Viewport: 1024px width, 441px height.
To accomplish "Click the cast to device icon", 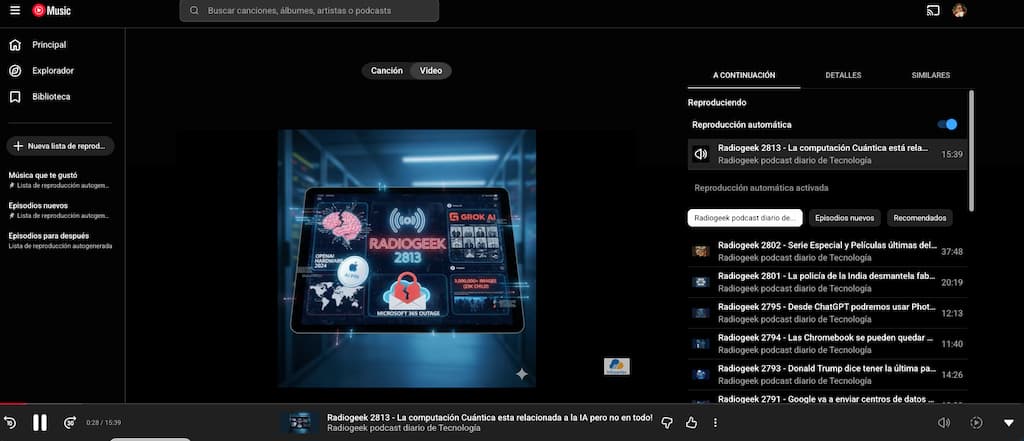I will tap(933, 11).
